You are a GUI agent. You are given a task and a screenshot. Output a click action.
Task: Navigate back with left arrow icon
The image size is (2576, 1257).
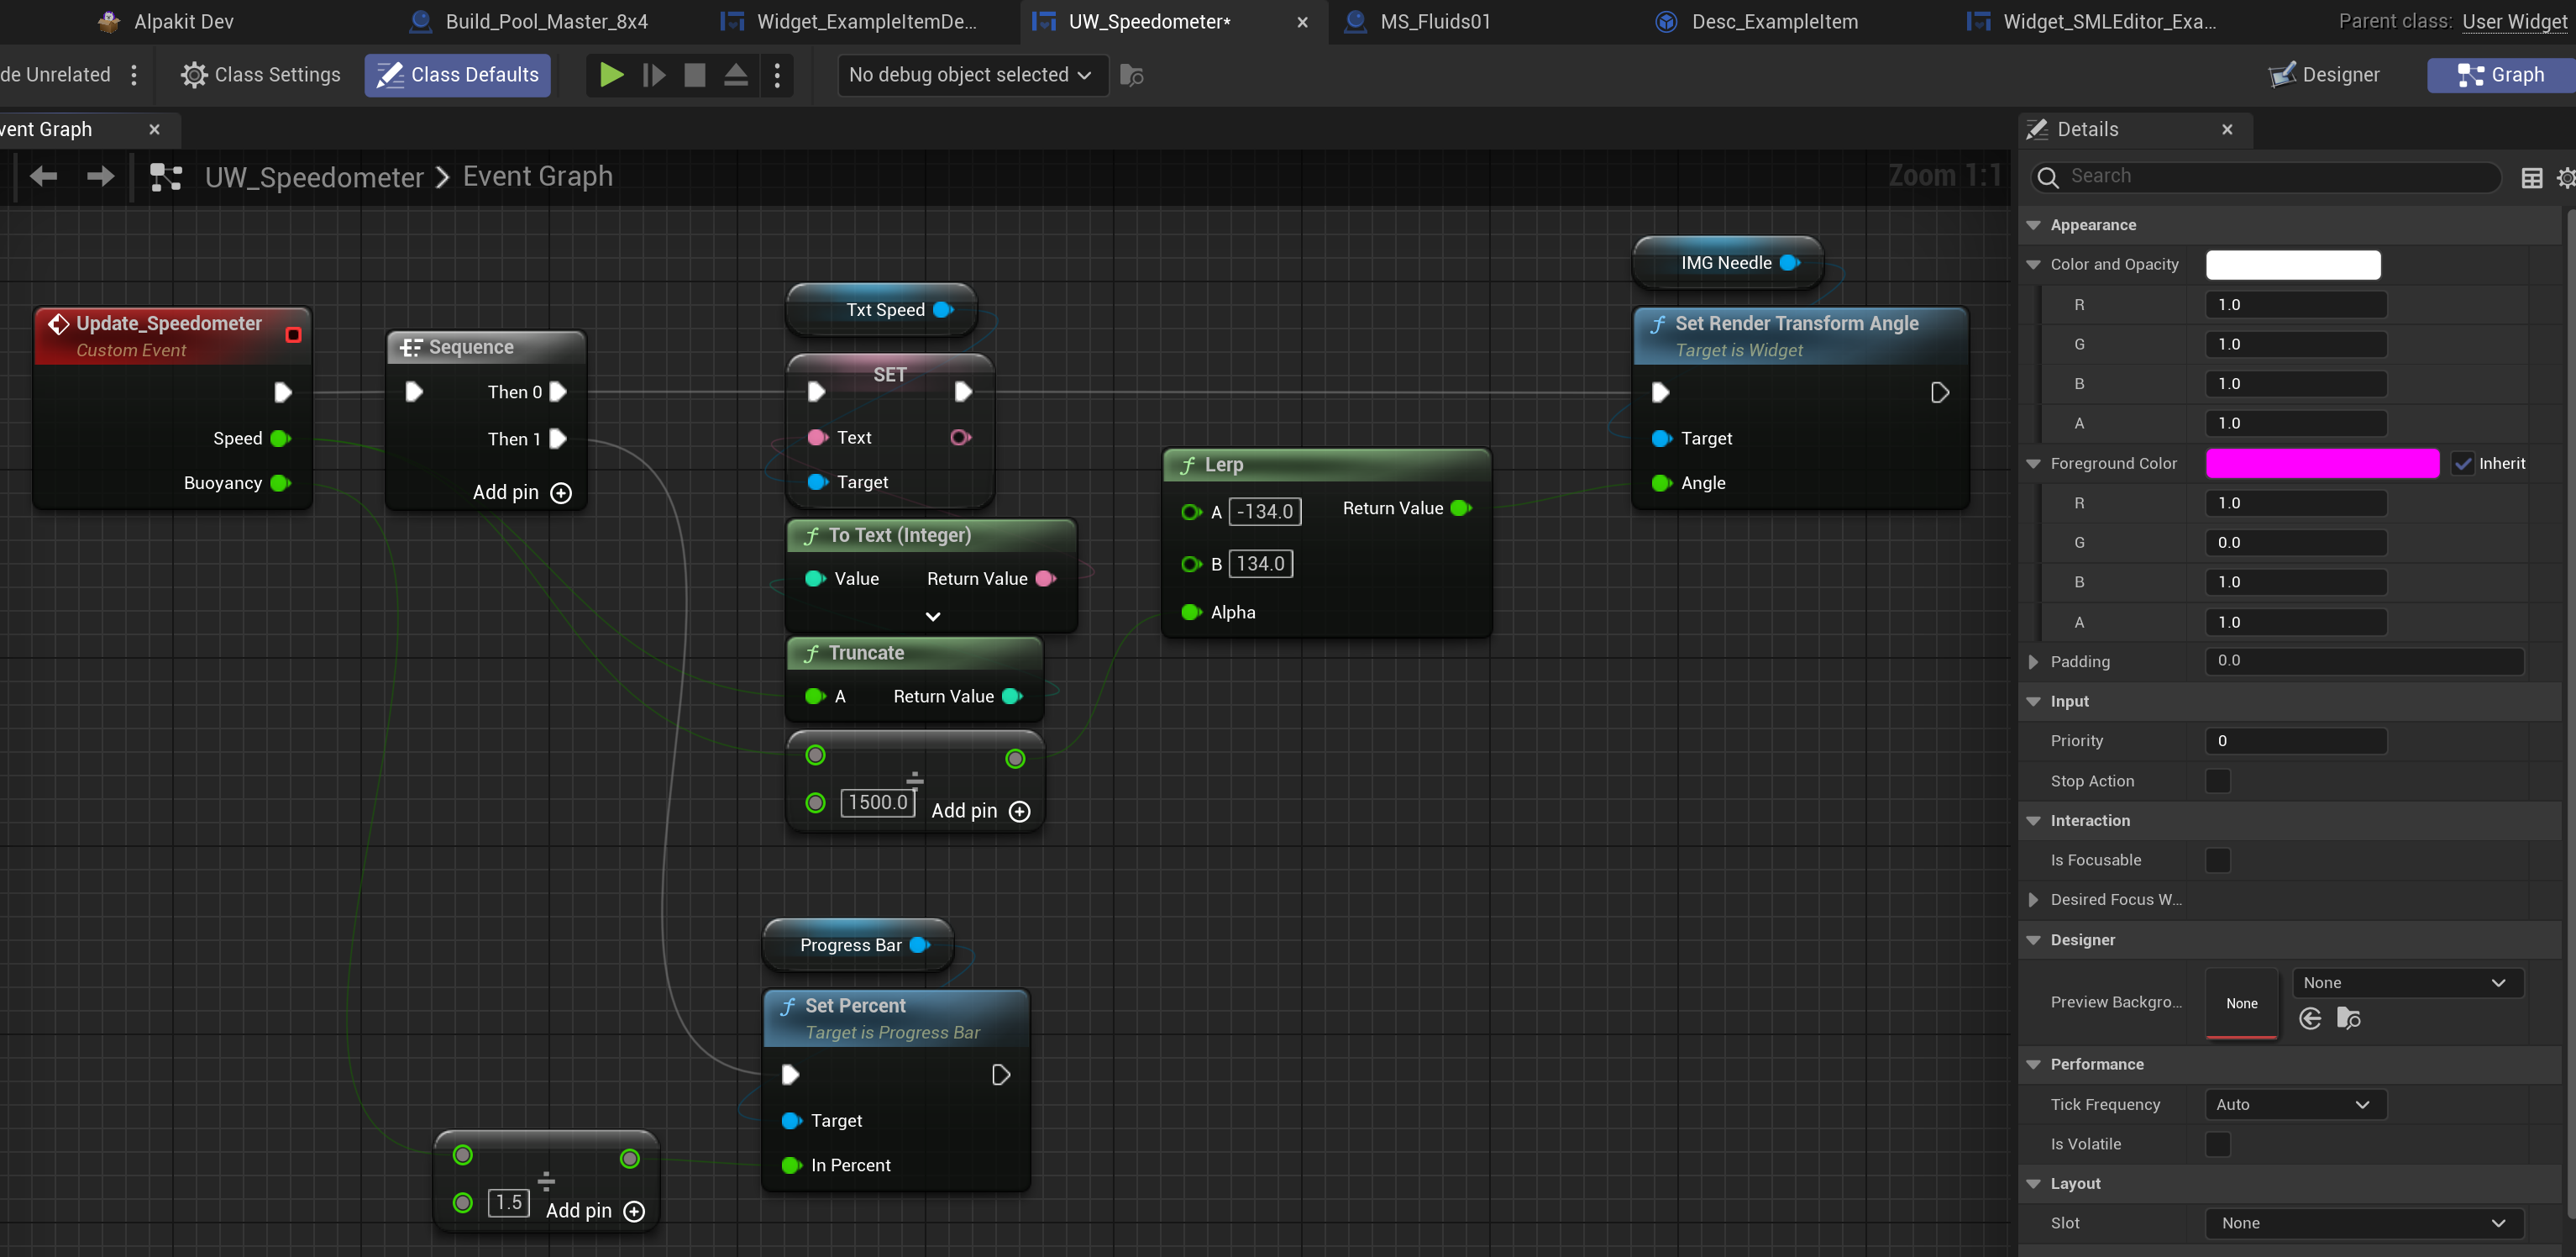[x=43, y=177]
